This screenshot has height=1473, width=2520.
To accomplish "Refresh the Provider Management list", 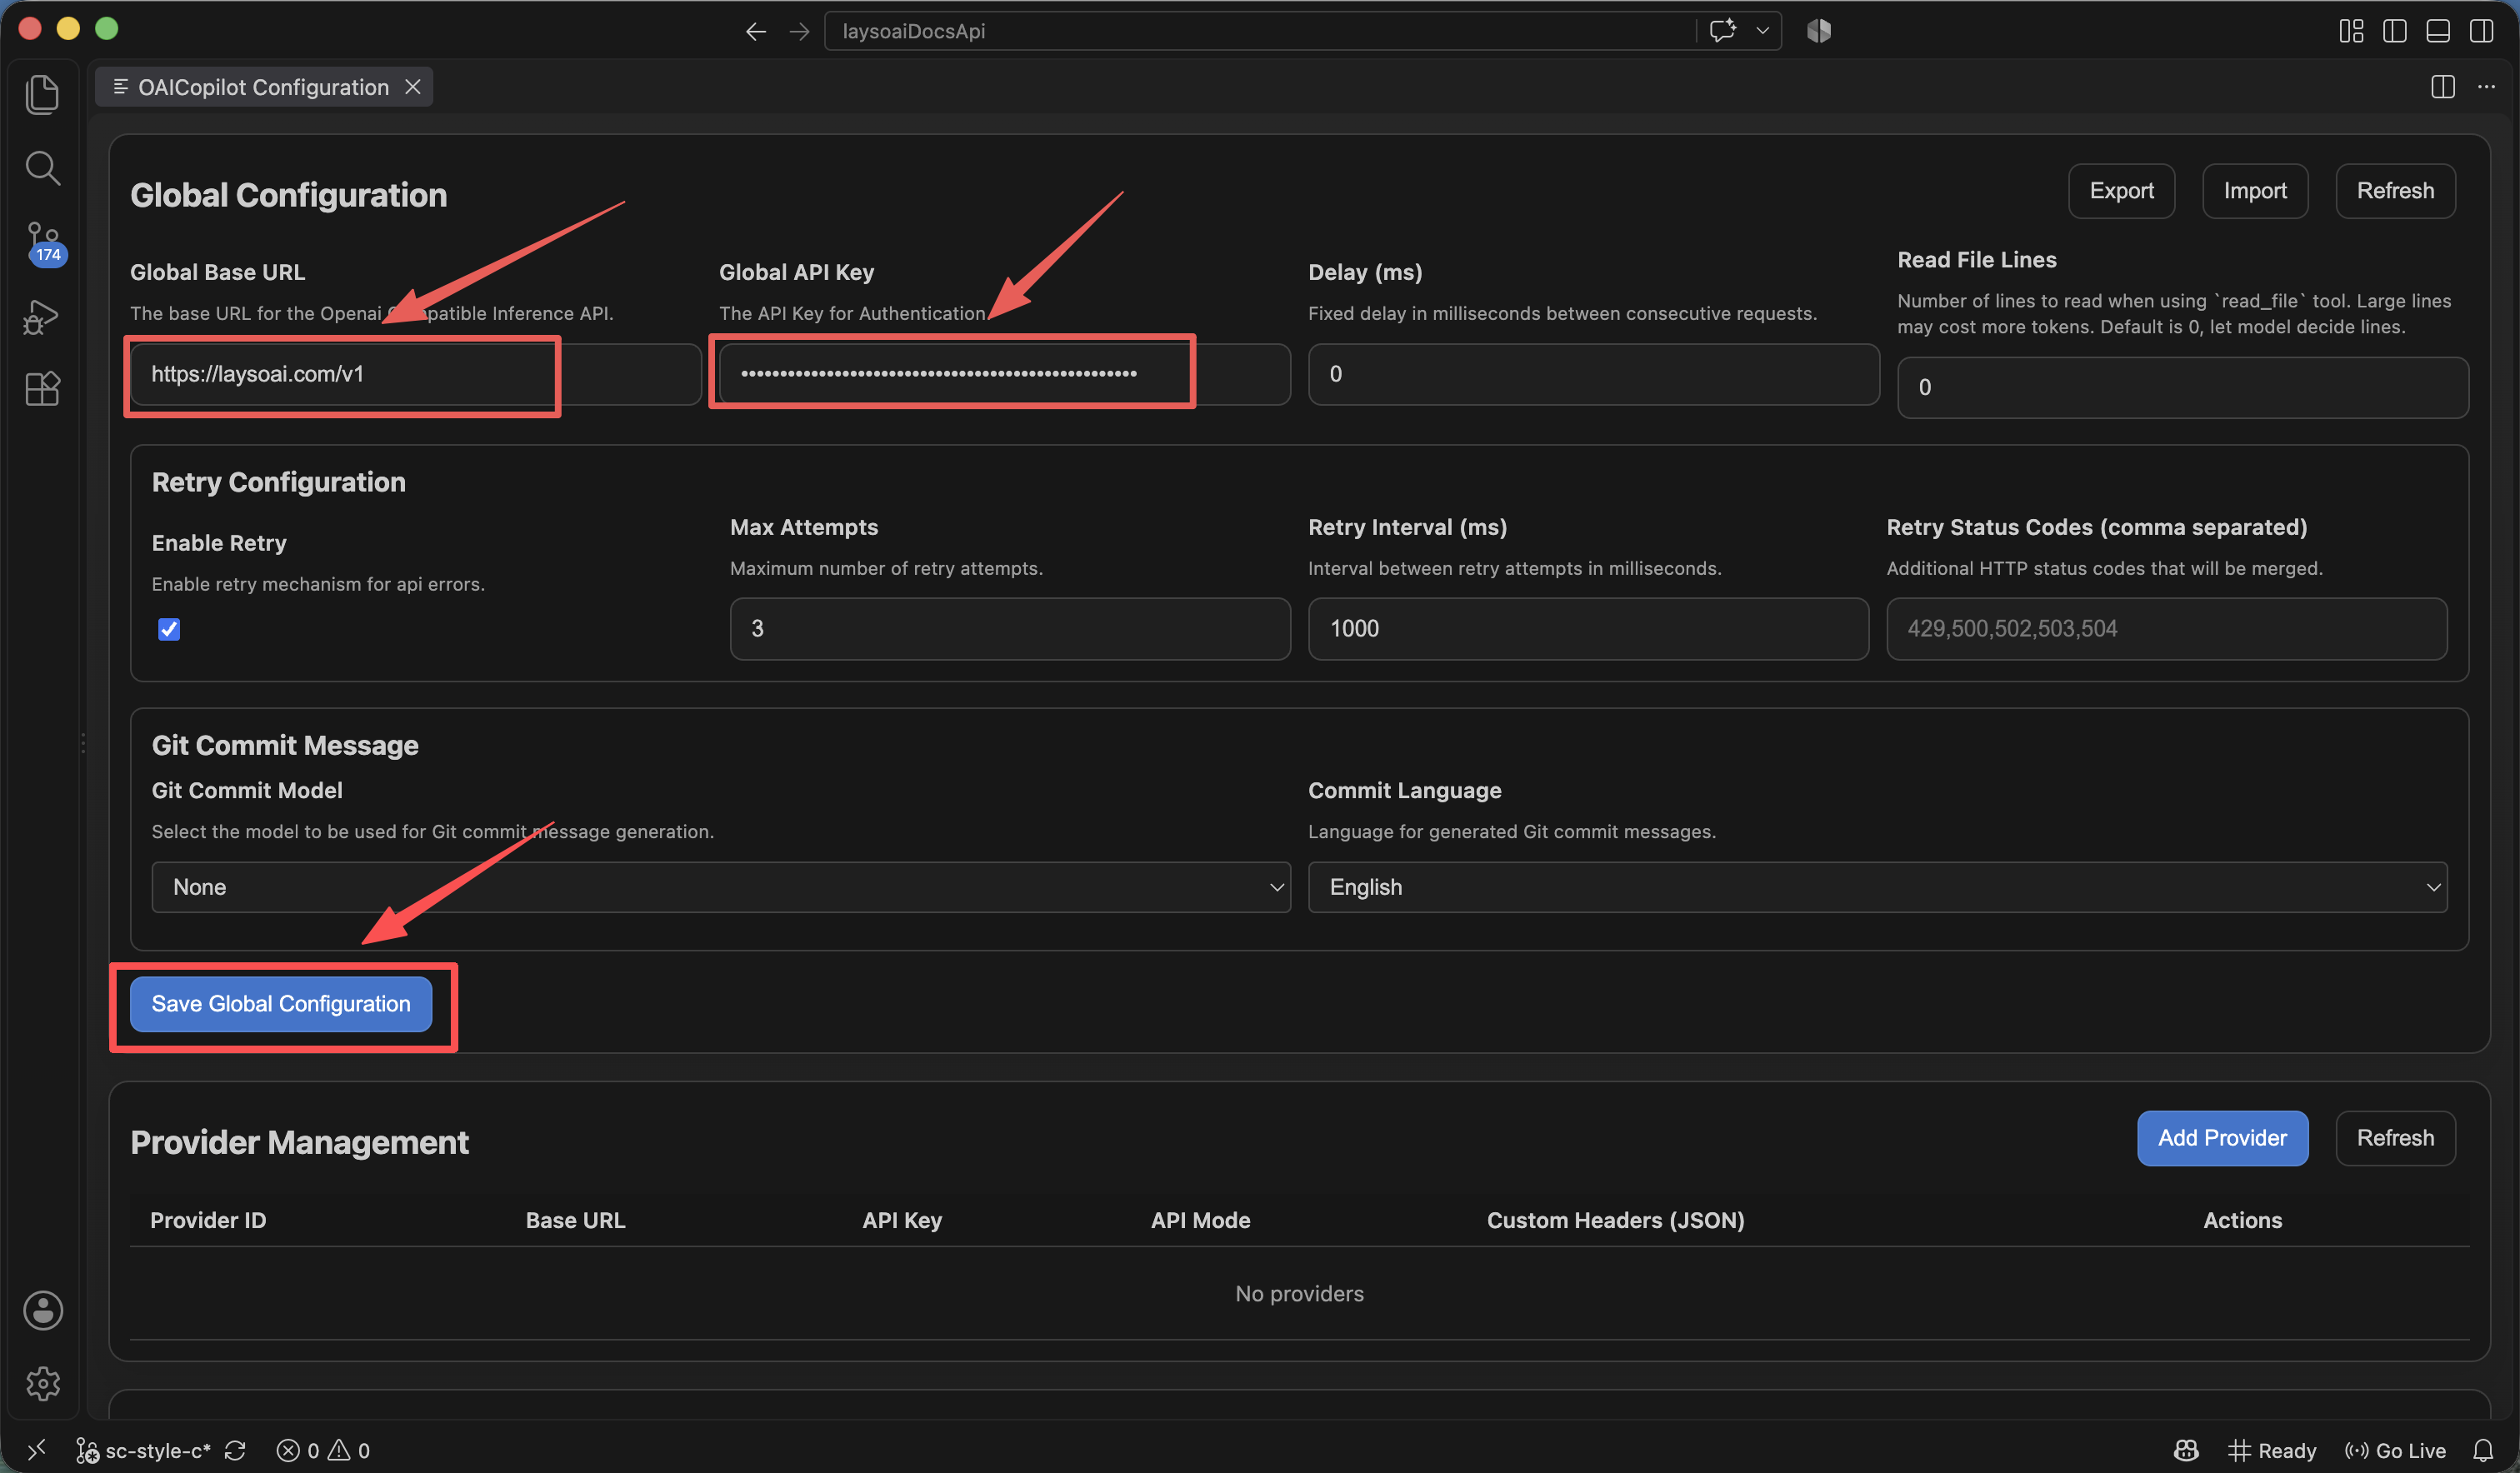I will 2395,1138.
